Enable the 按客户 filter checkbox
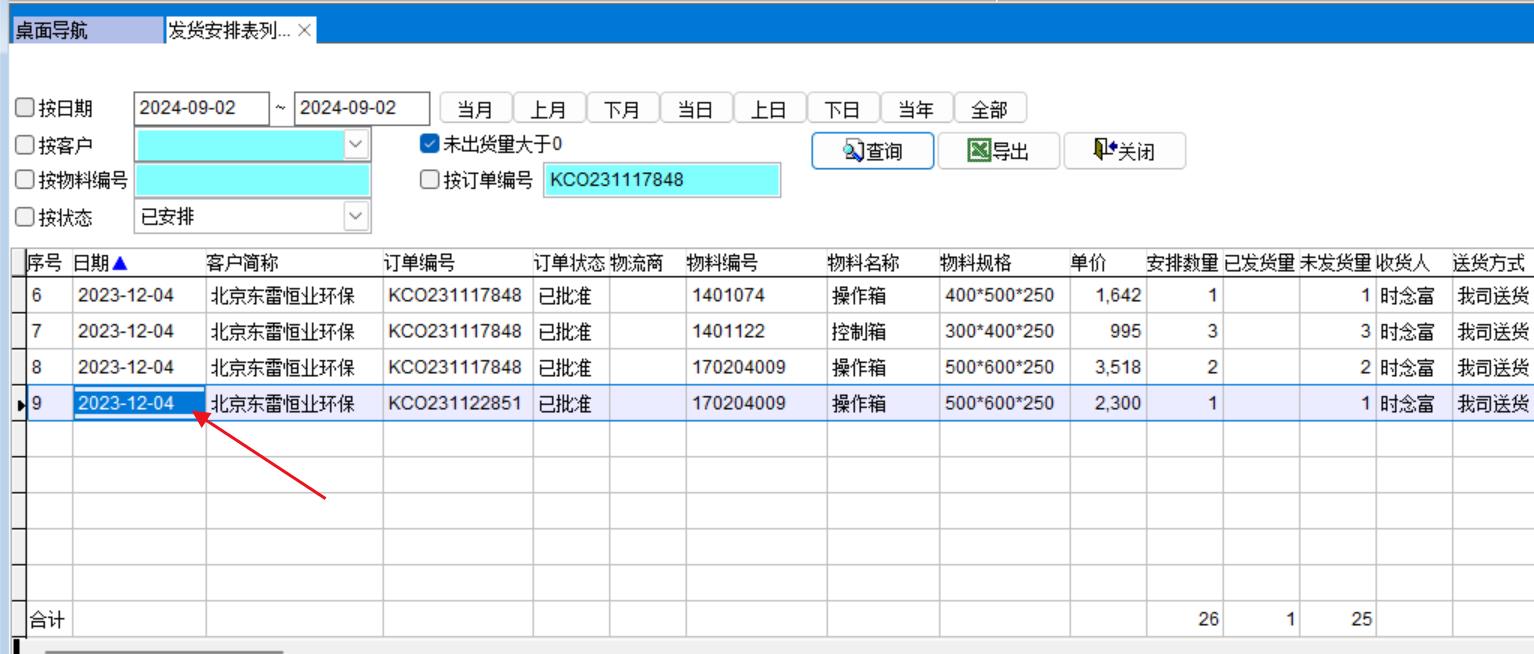 [x=24, y=145]
